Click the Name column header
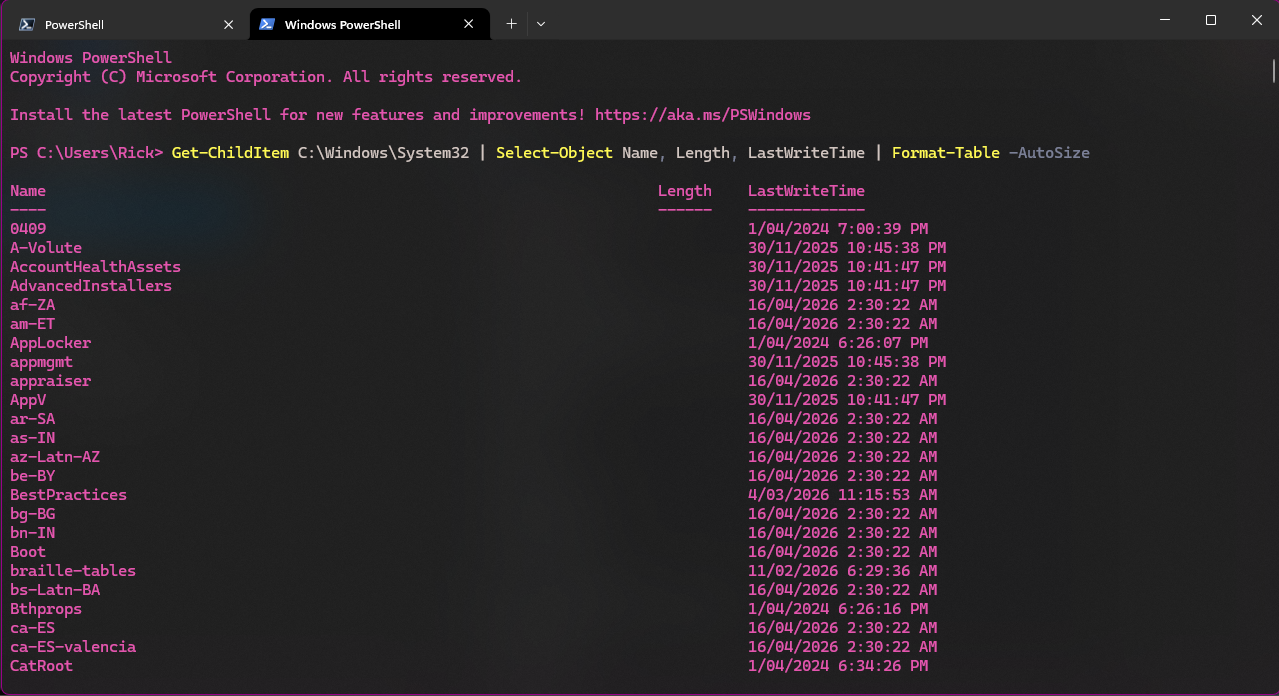 28,191
